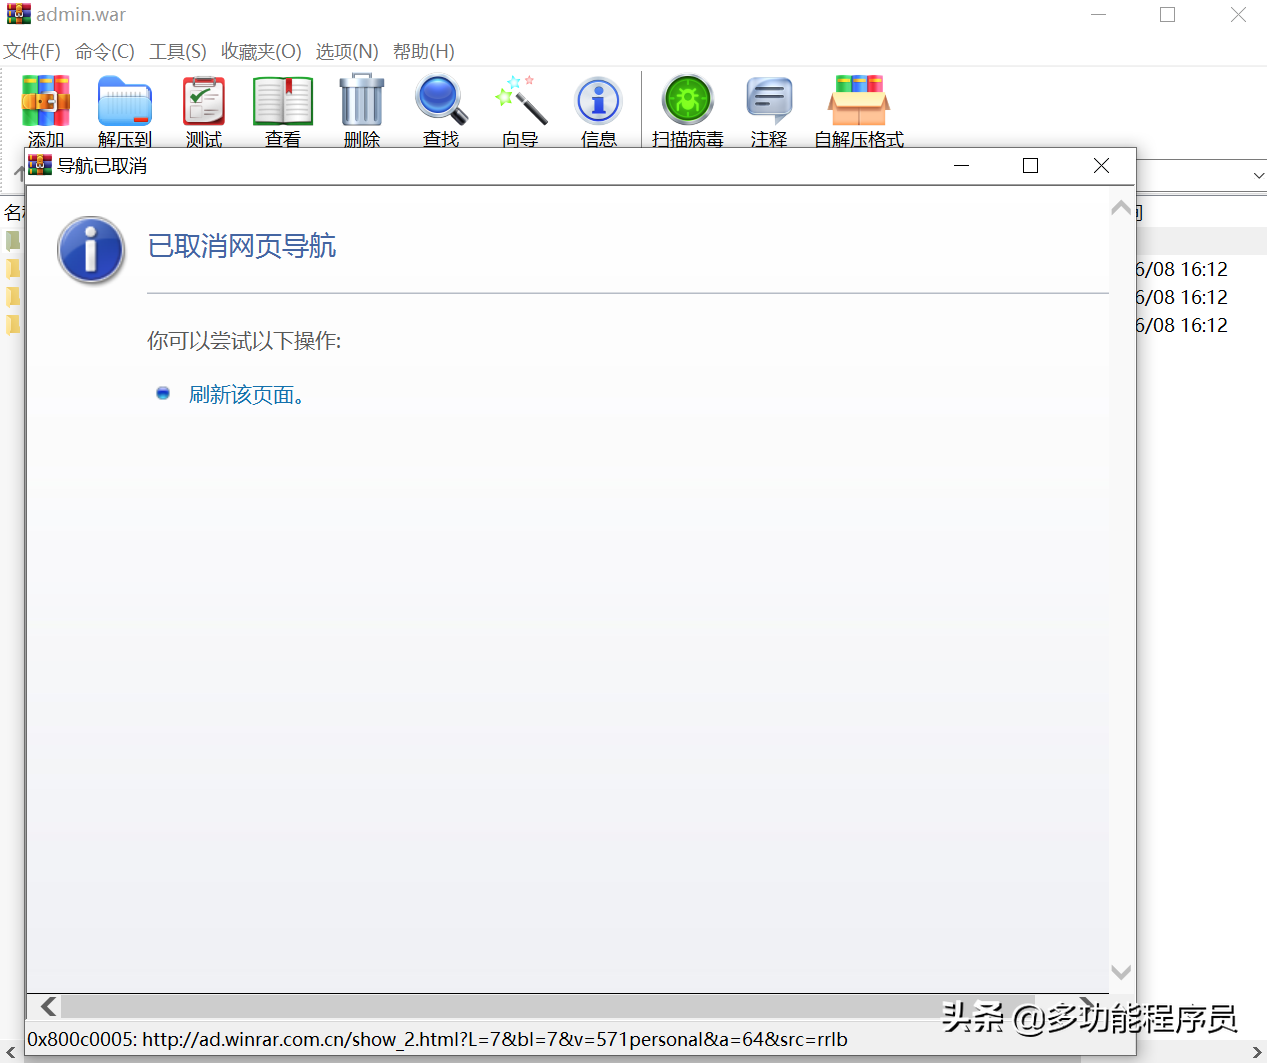
Task: Click the blue information icon in dialog
Action: pyautogui.click(x=91, y=250)
